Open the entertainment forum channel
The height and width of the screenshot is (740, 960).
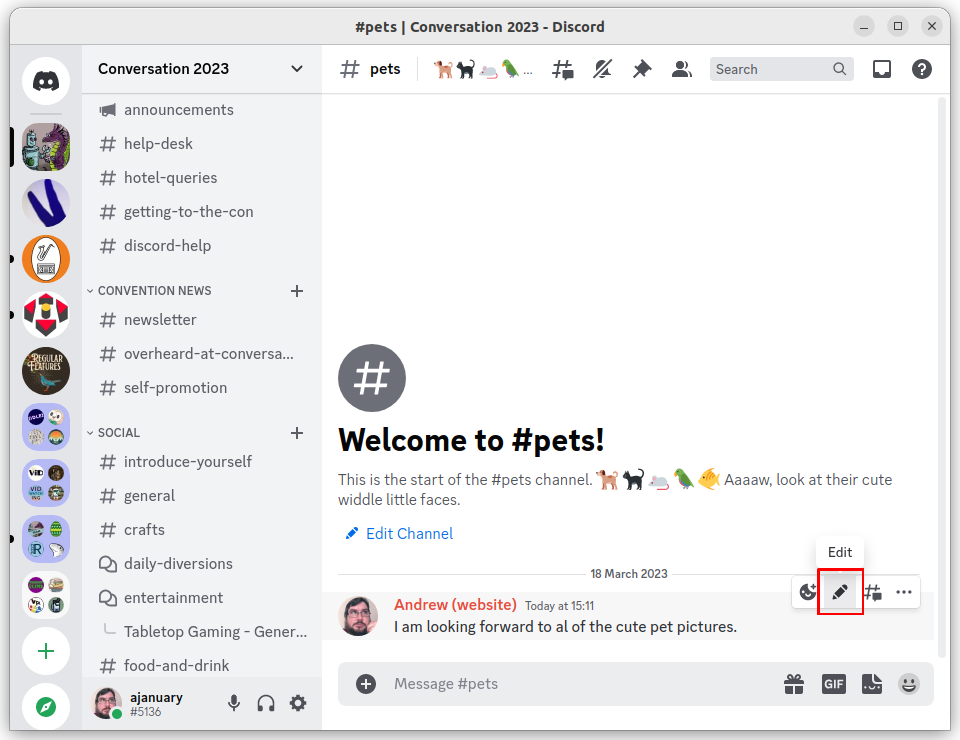[x=202, y=597]
